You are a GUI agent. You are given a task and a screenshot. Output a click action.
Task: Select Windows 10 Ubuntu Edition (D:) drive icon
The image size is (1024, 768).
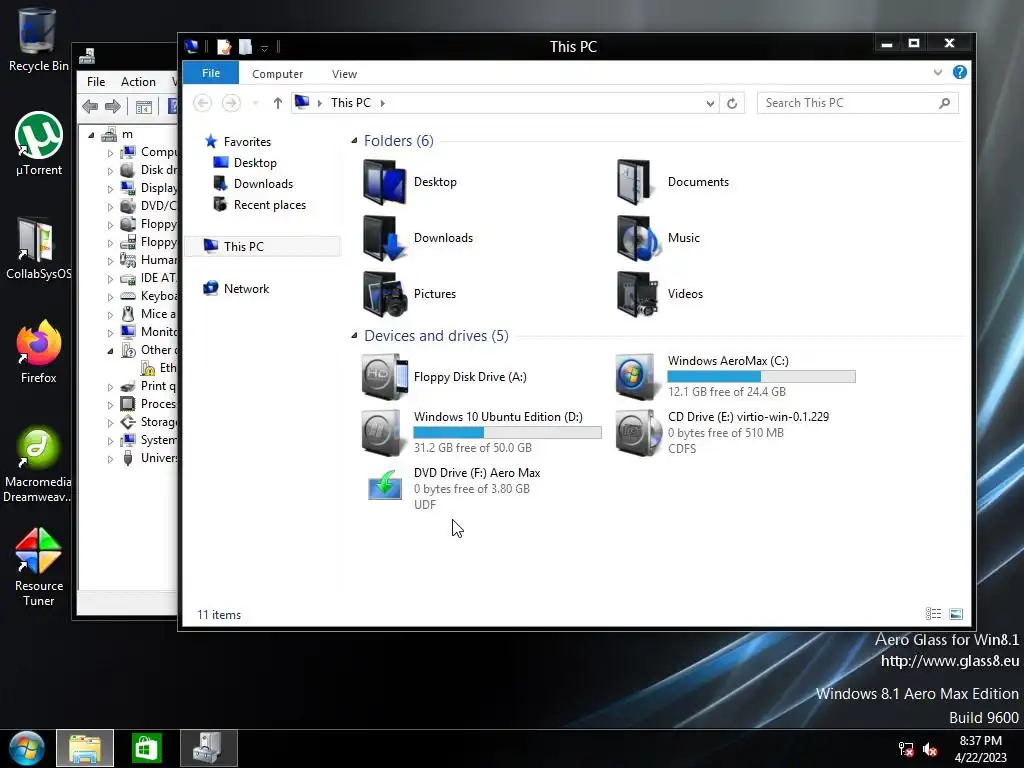382,432
